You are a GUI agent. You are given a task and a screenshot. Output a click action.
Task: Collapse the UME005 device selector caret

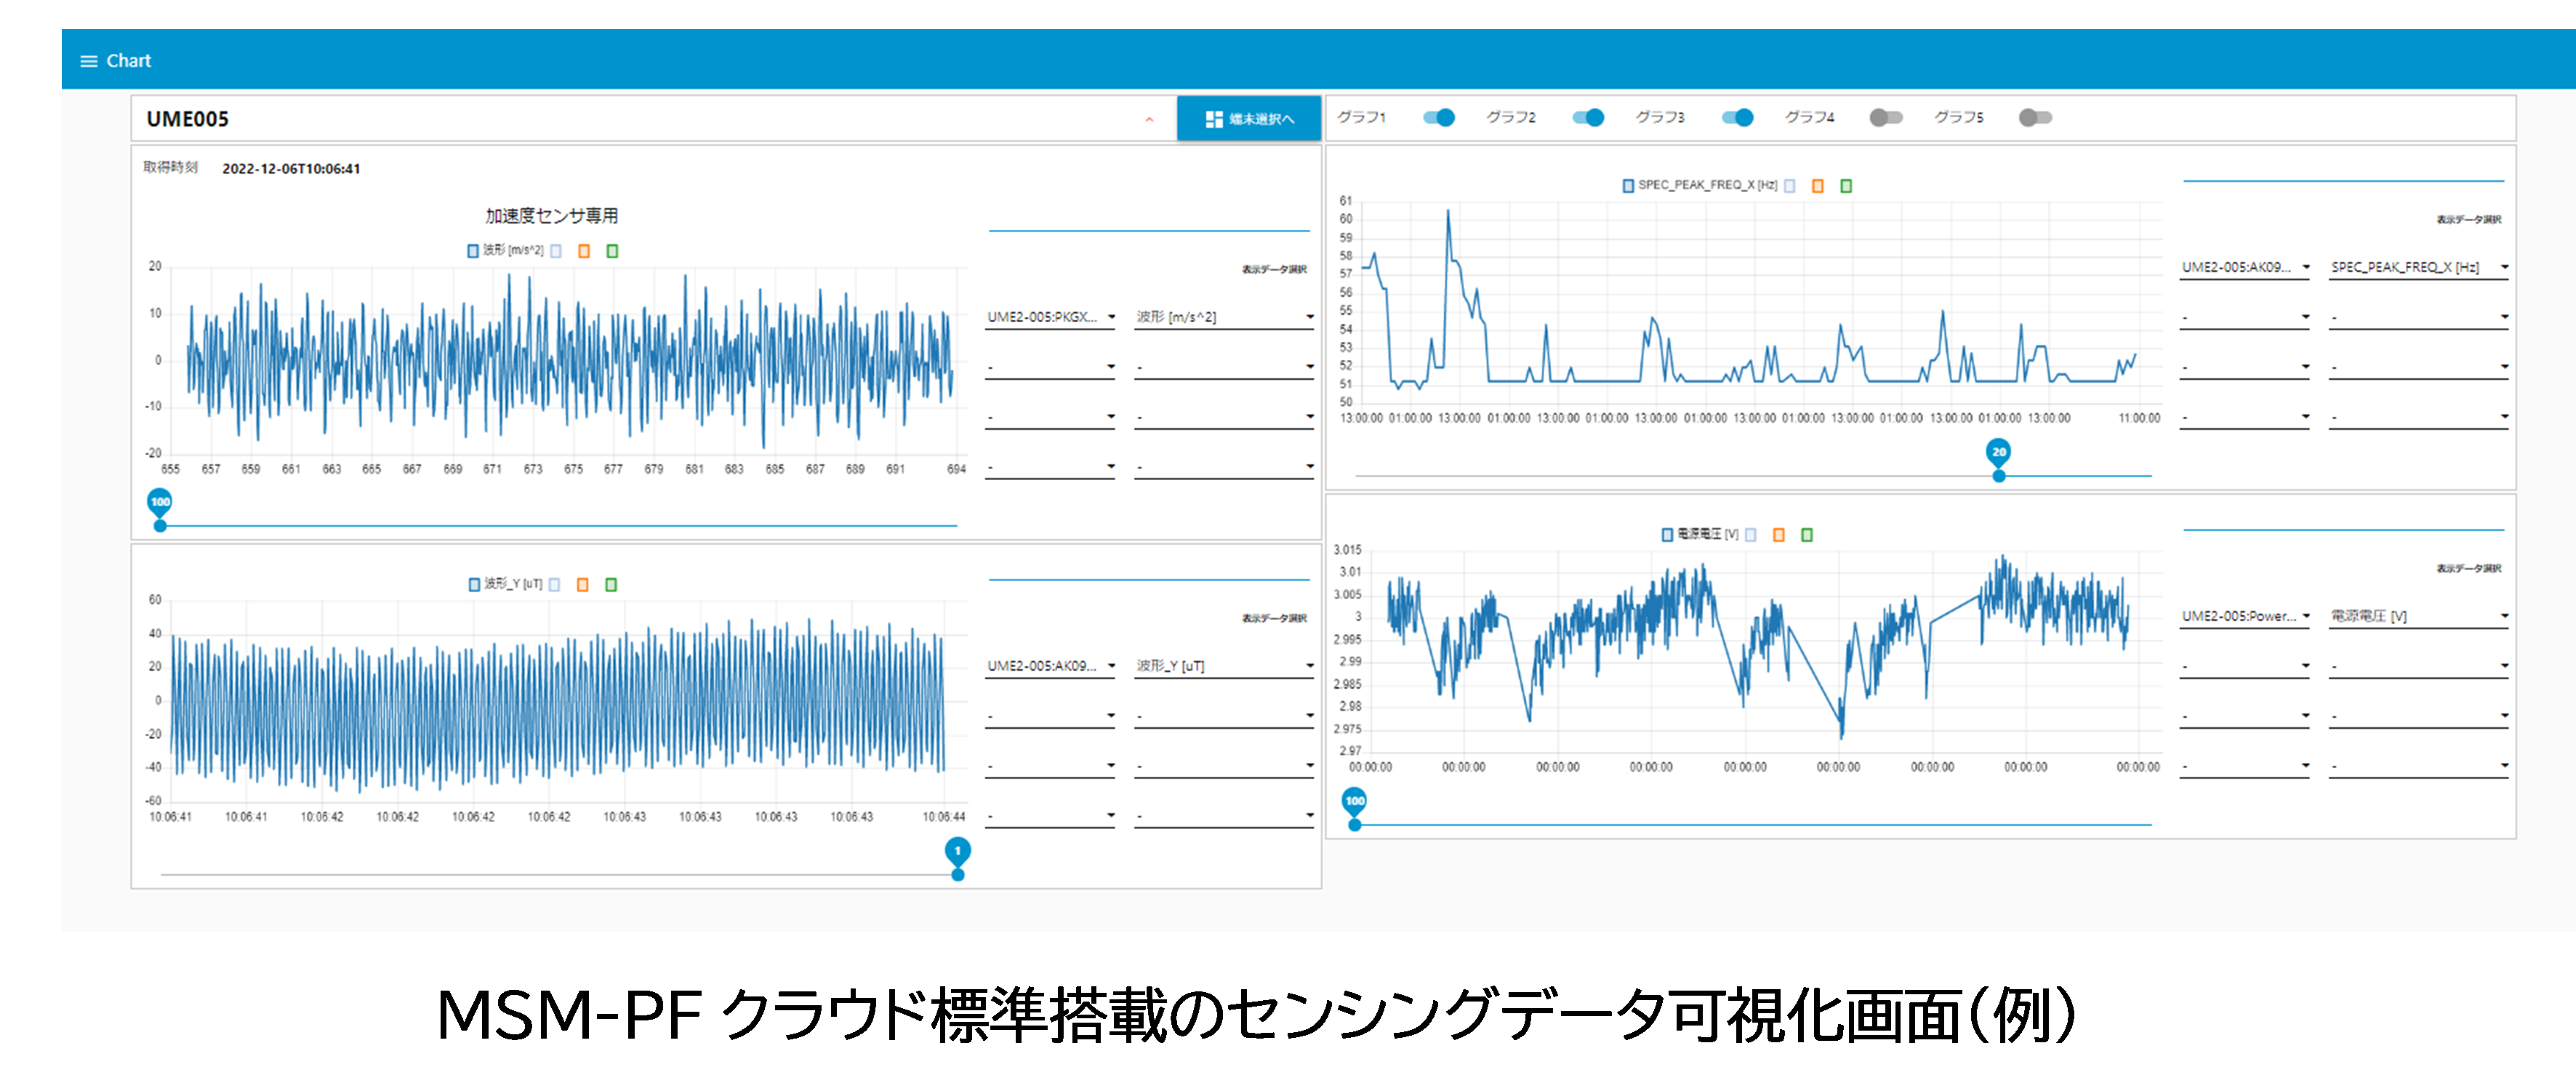1149,120
